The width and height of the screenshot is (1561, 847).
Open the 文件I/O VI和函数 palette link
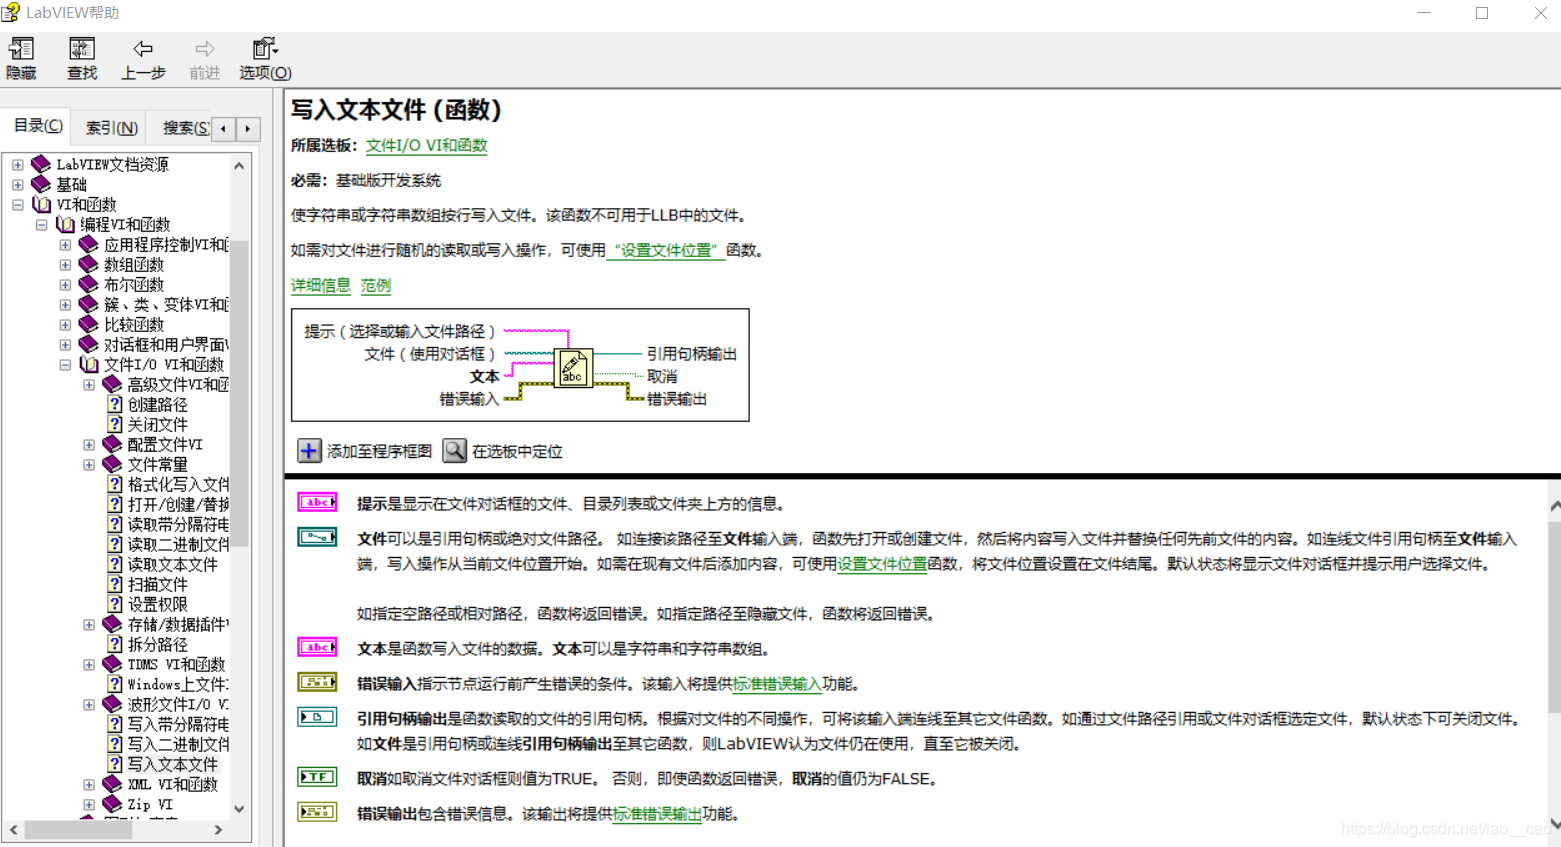426,145
